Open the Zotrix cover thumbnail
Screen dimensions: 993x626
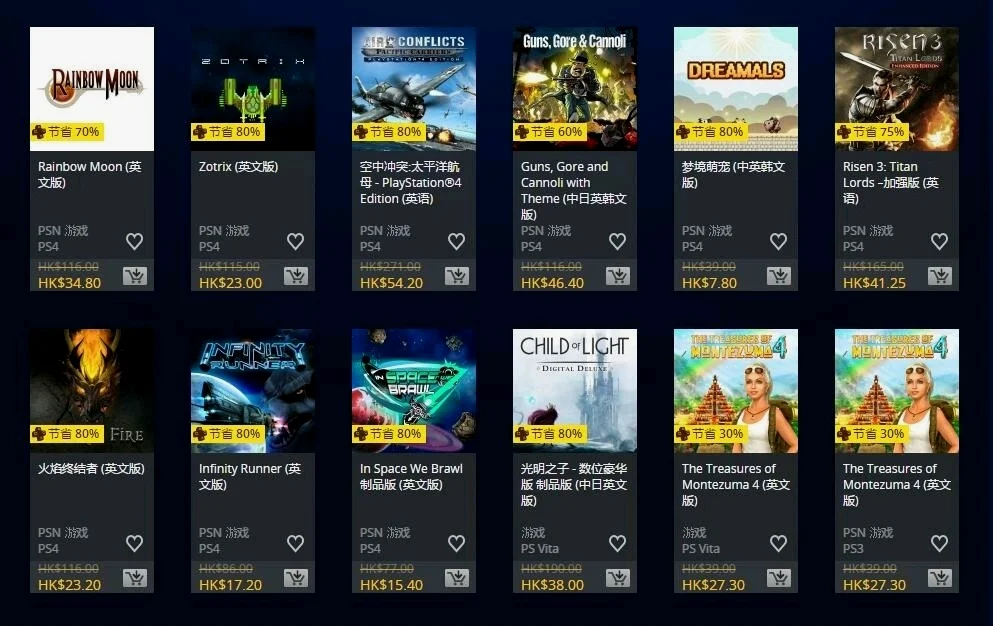[253, 89]
